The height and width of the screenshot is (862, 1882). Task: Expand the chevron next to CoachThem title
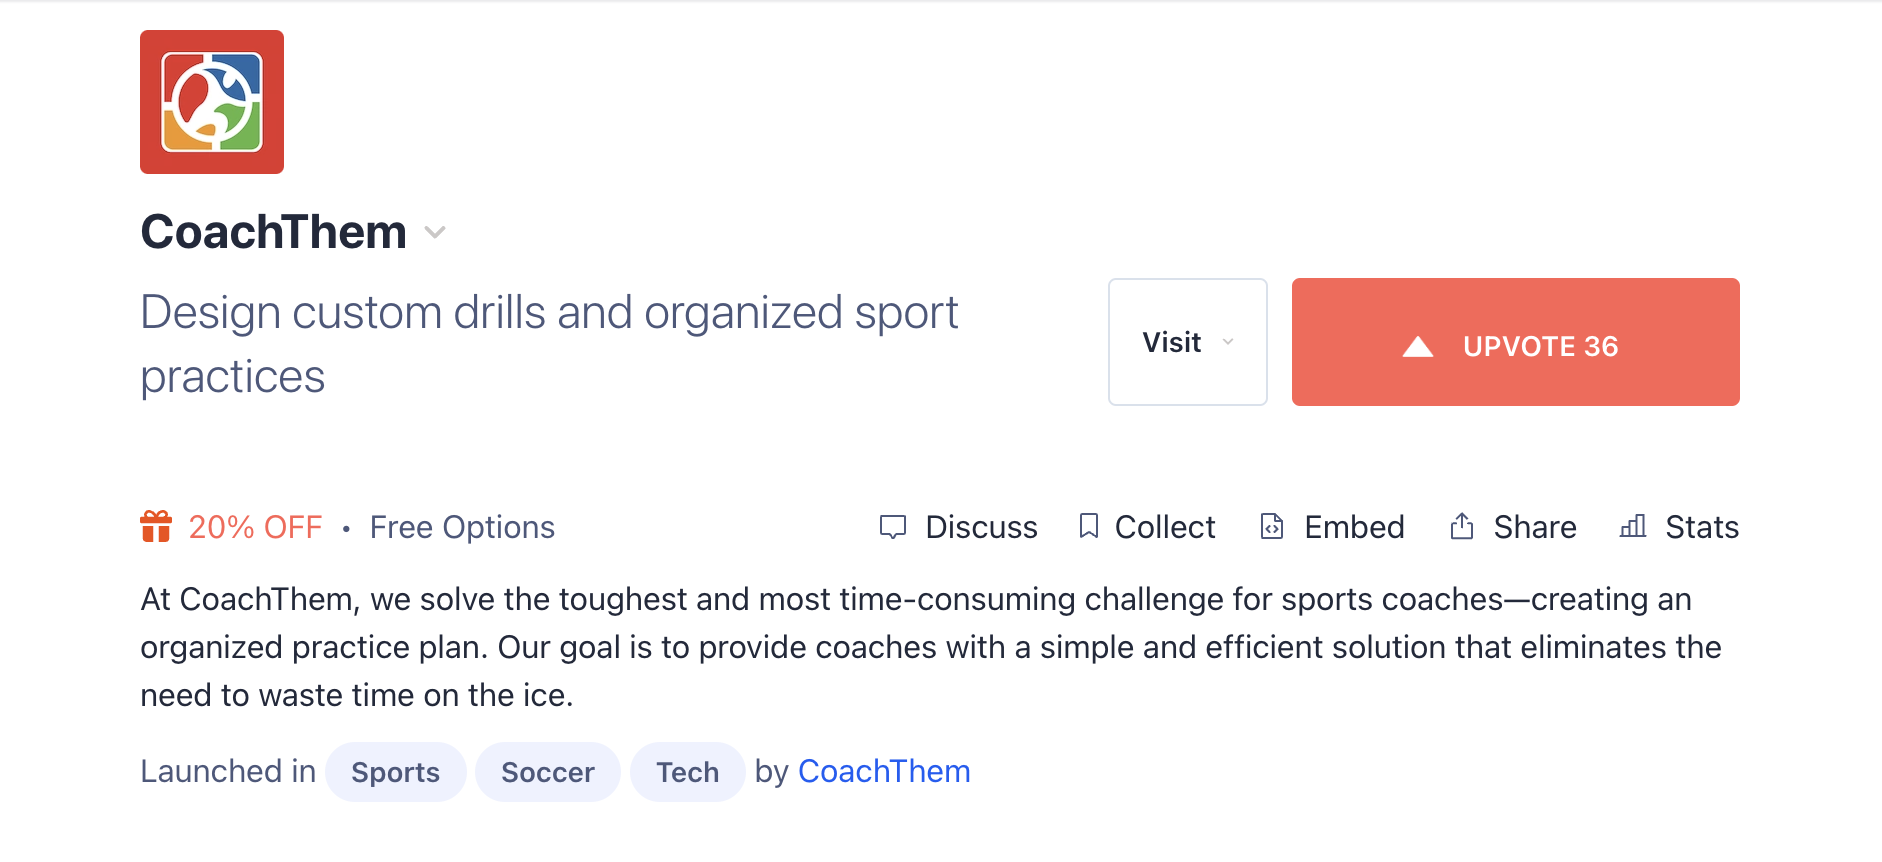click(436, 233)
